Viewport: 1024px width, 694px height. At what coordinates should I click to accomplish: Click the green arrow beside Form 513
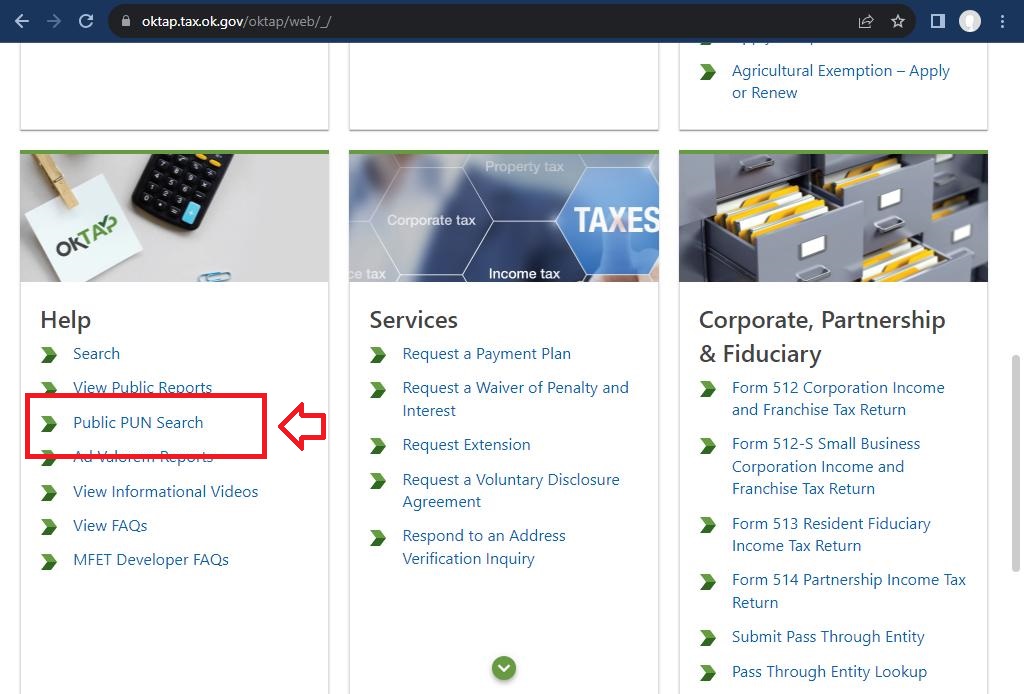click(x=708, y=525)
